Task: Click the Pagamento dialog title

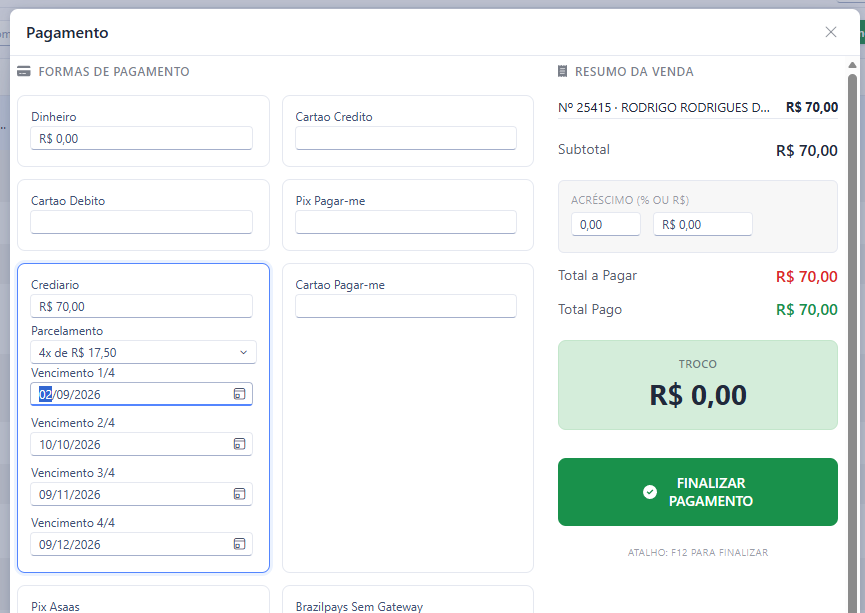Action: [67, 33]
